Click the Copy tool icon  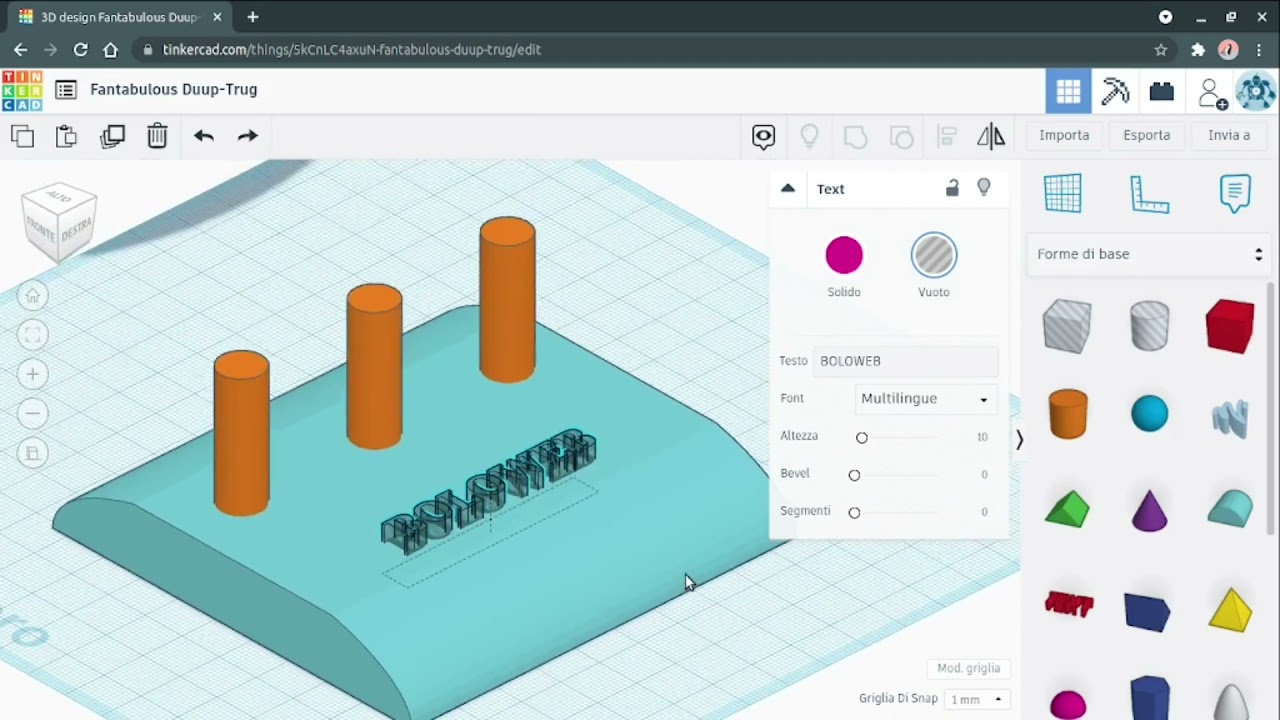[22, 136]
